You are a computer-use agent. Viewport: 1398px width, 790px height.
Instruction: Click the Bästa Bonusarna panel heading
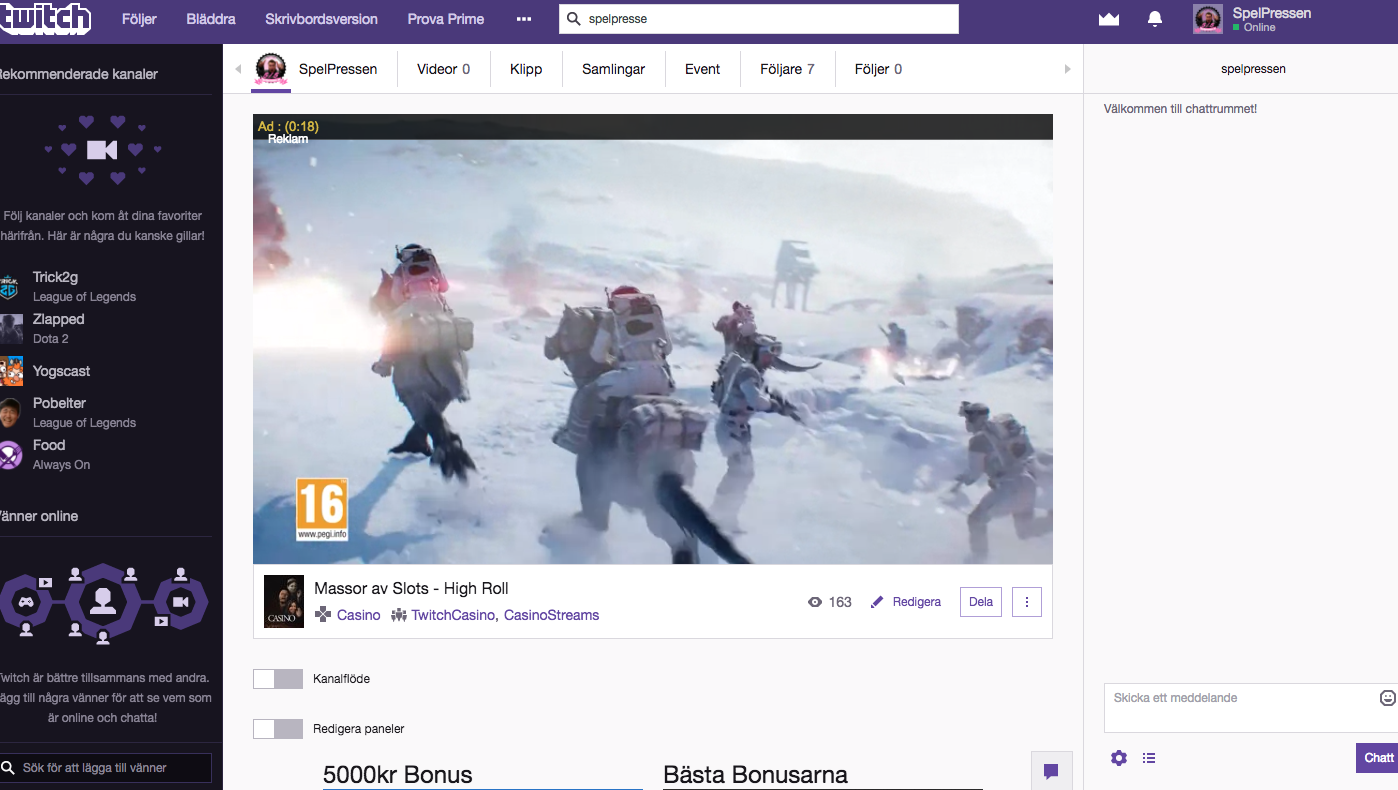coord(755,774)
